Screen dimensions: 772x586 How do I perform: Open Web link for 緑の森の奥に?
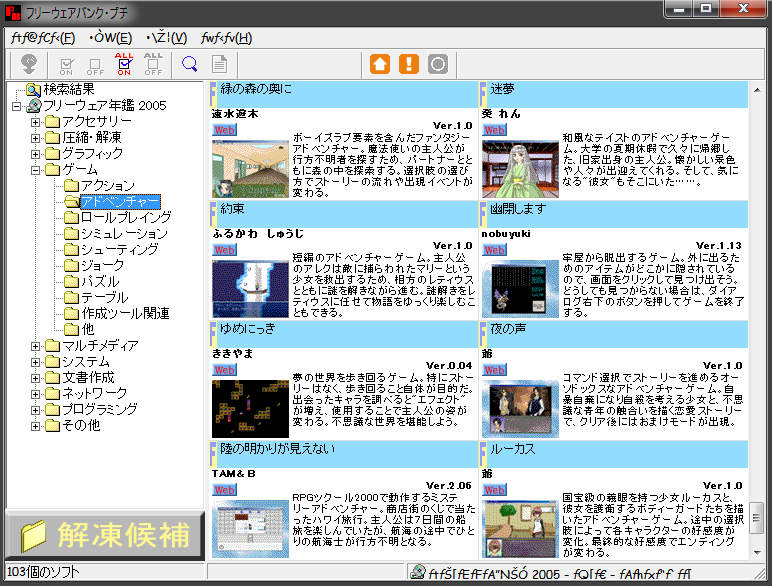(x=225, y=130)
